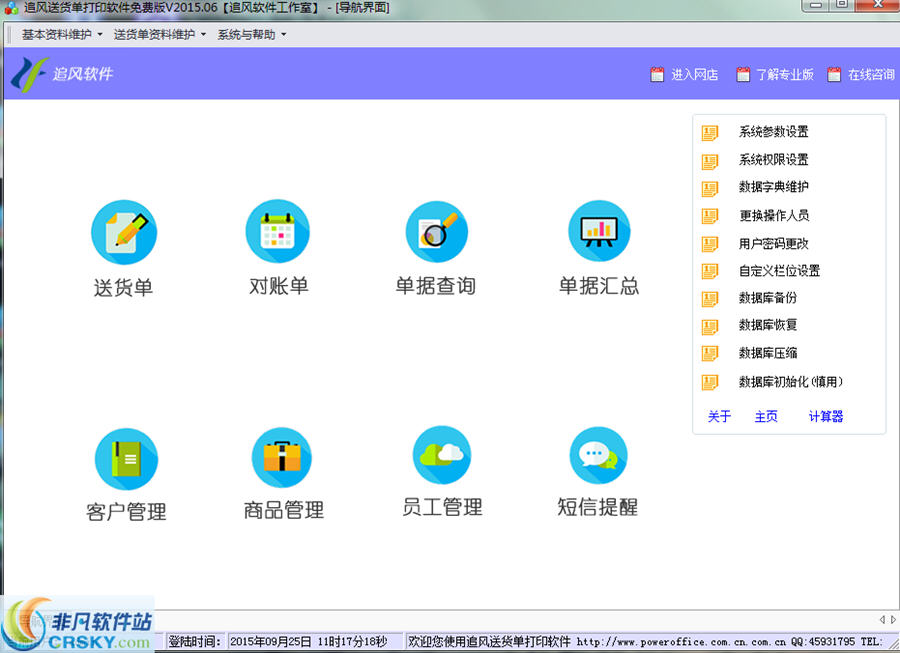Click the 了解专业版 link
Screen dimensions: 900x653
click(785, 75)
